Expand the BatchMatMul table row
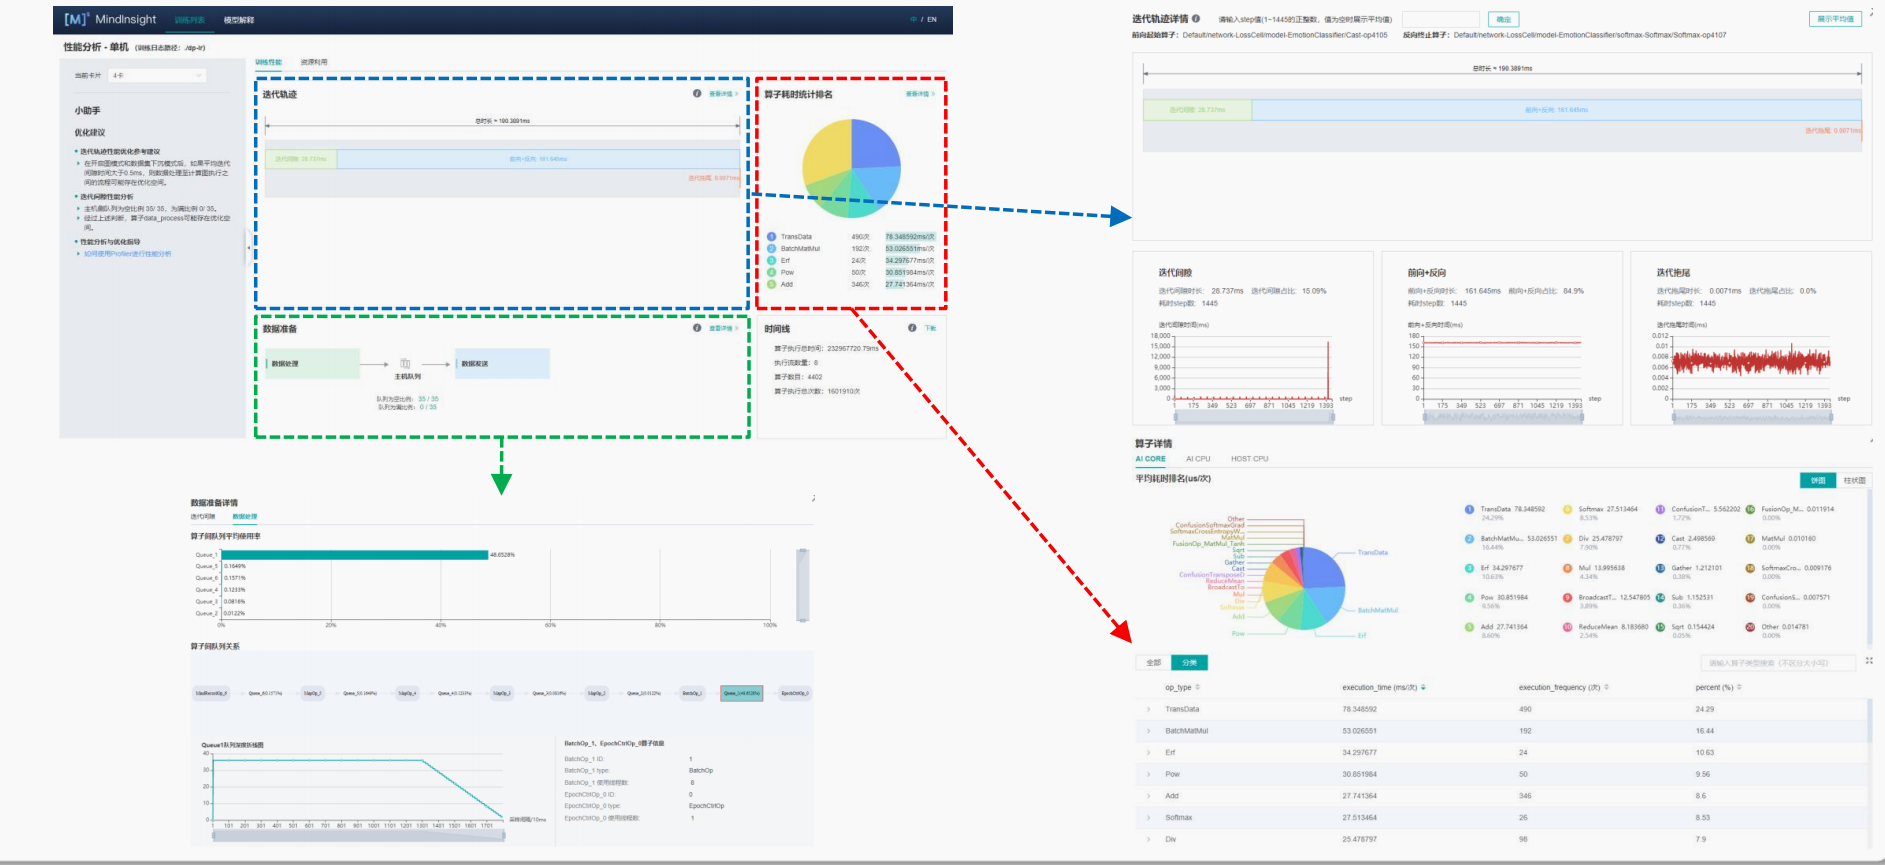 click(x=1148, y=731)
